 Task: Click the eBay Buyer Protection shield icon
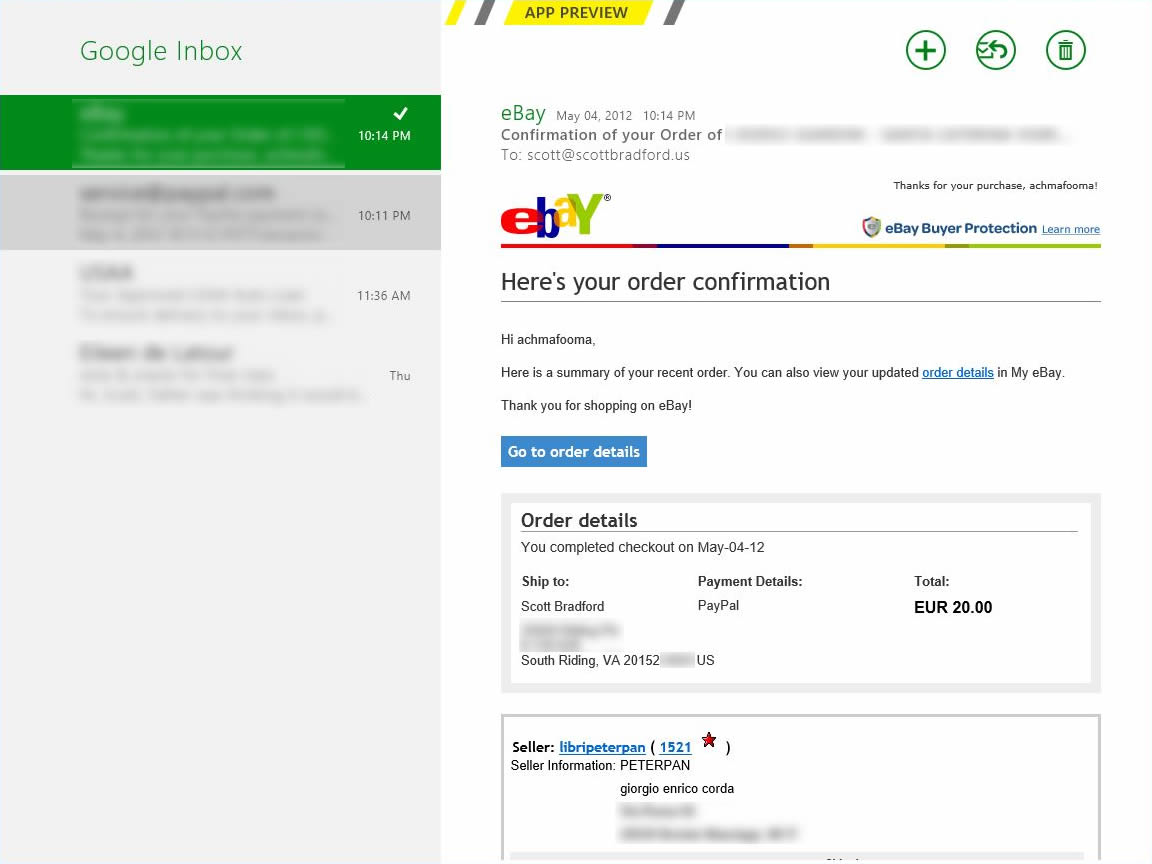pyautogui.click(x=872, y=228)
